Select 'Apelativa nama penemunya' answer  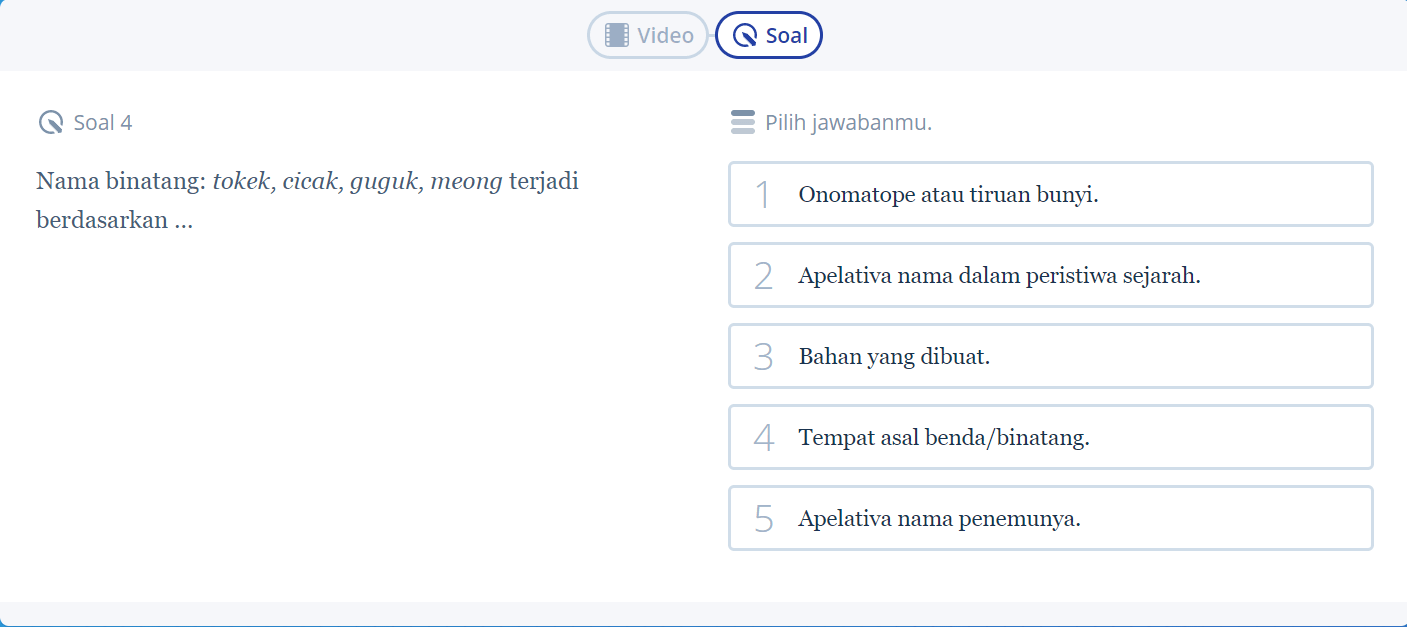pos(1050,518)
